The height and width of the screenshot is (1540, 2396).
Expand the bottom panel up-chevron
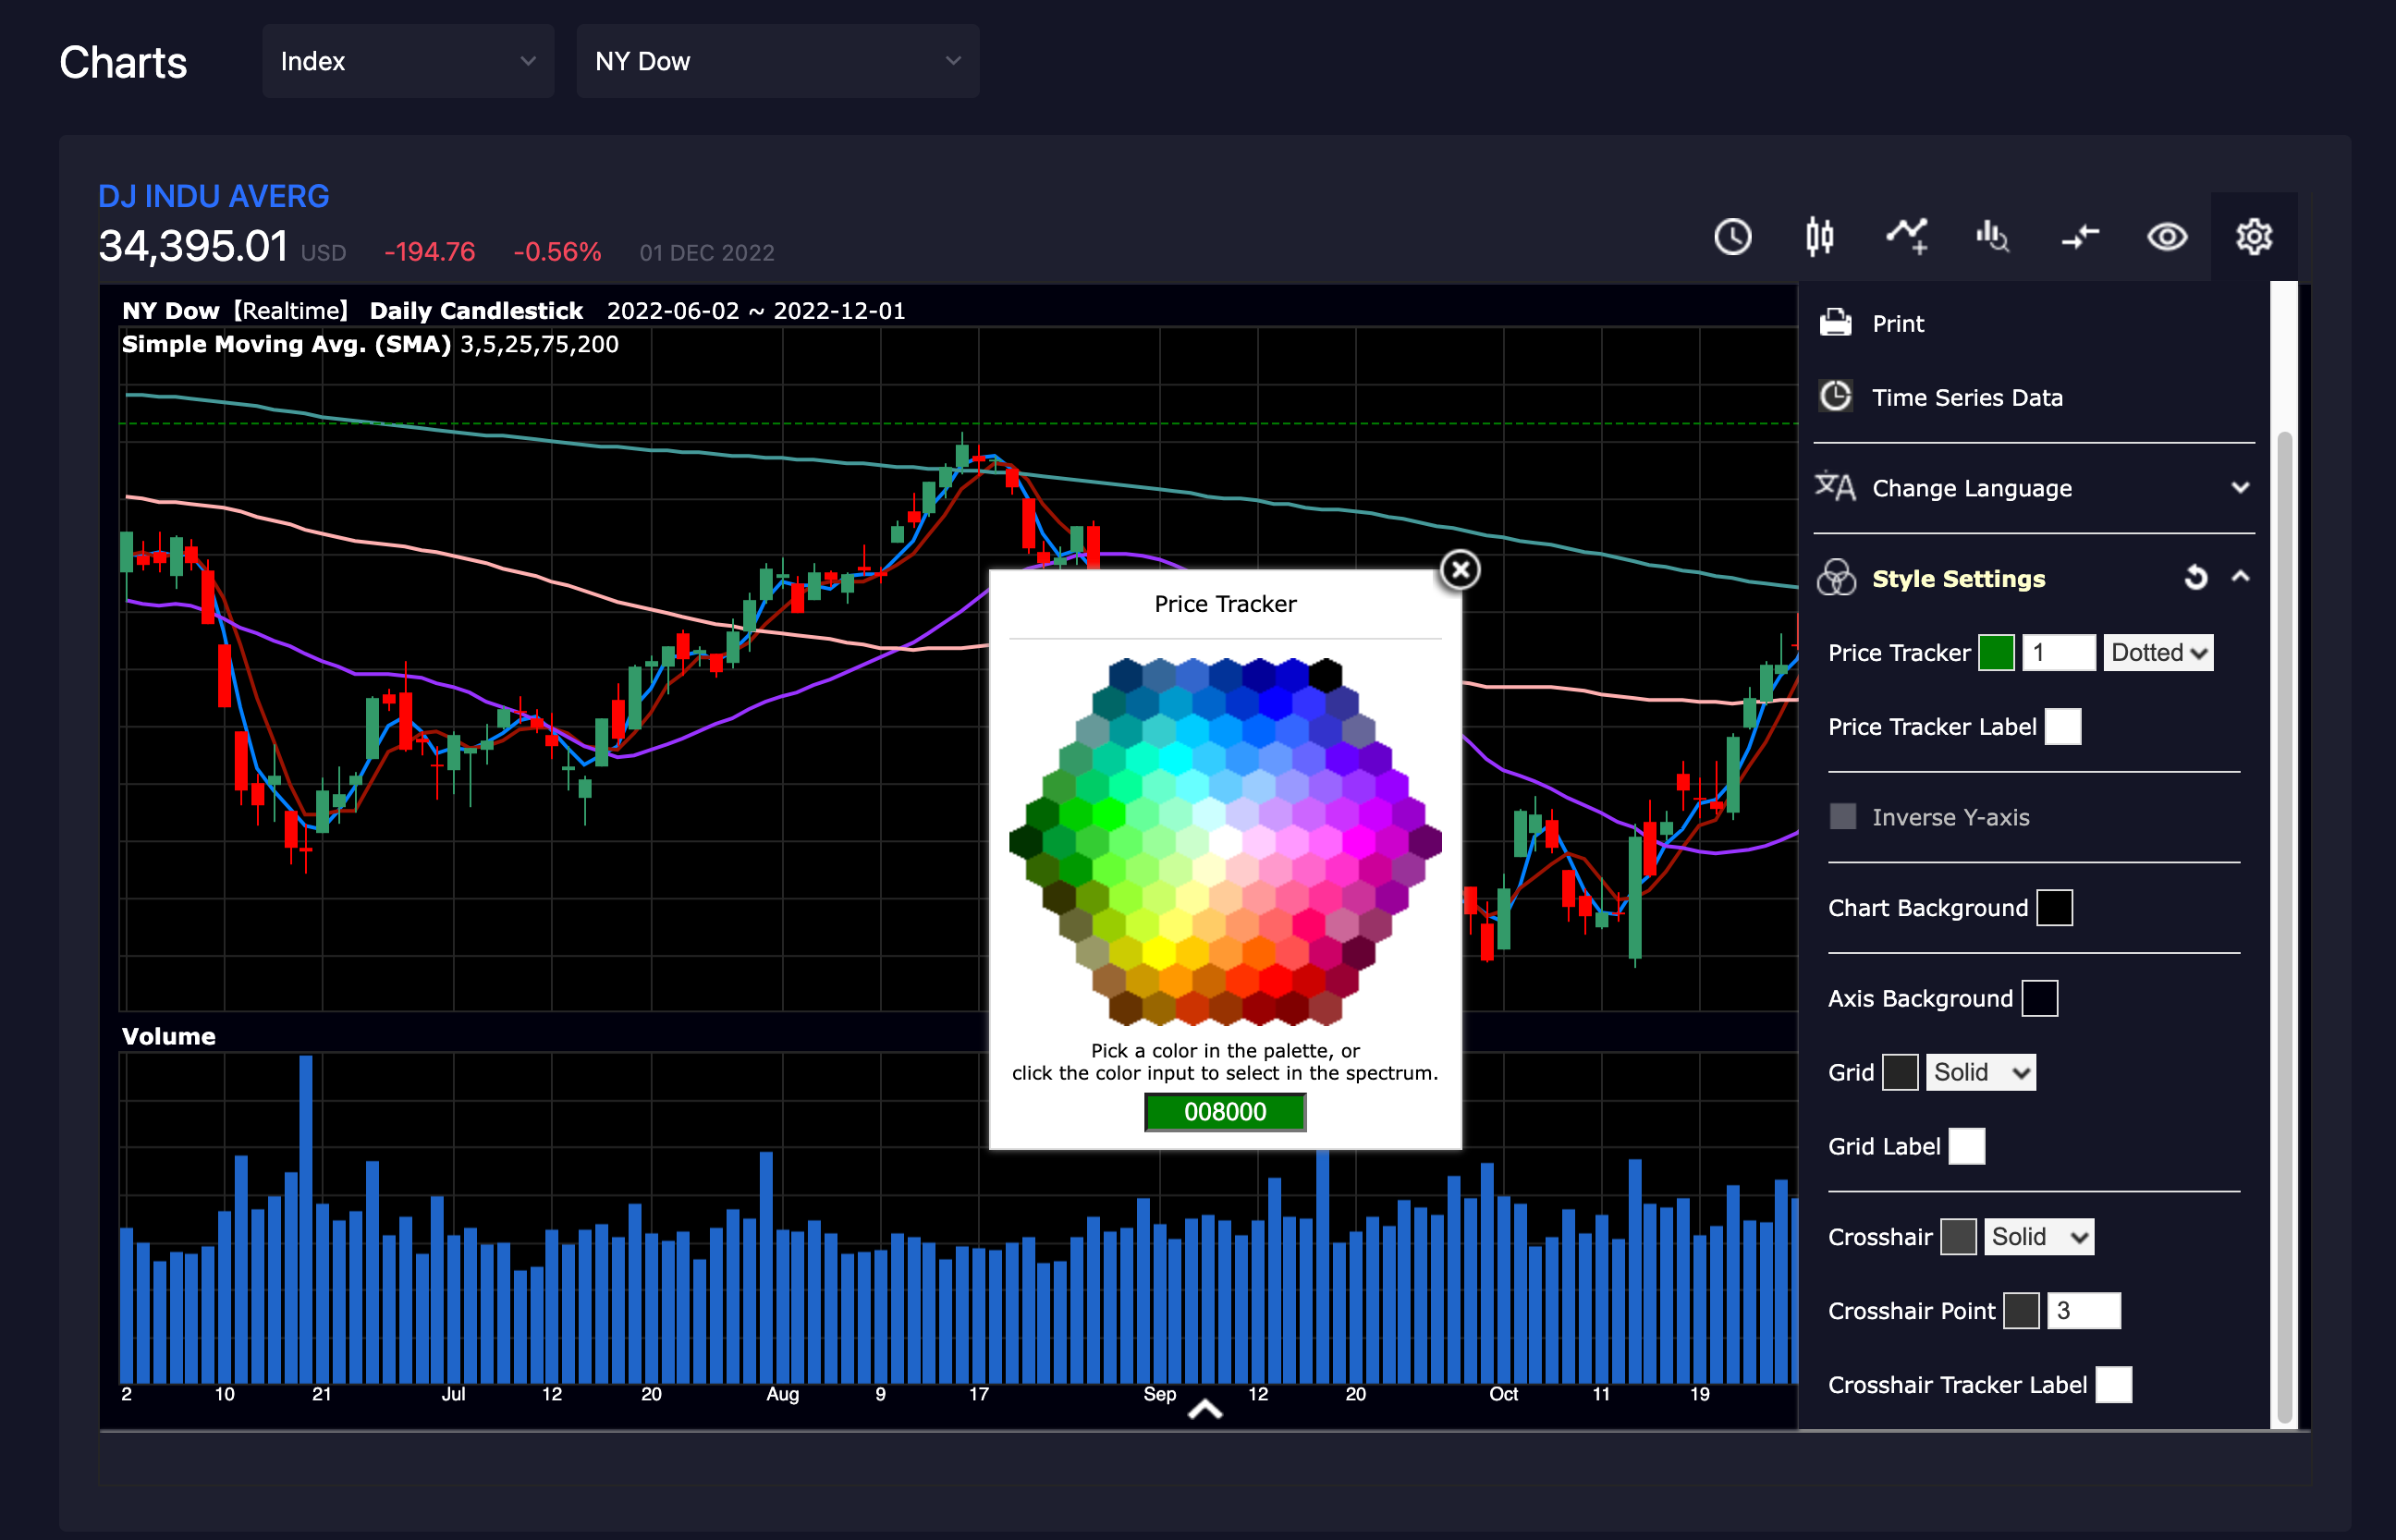1205,1410
